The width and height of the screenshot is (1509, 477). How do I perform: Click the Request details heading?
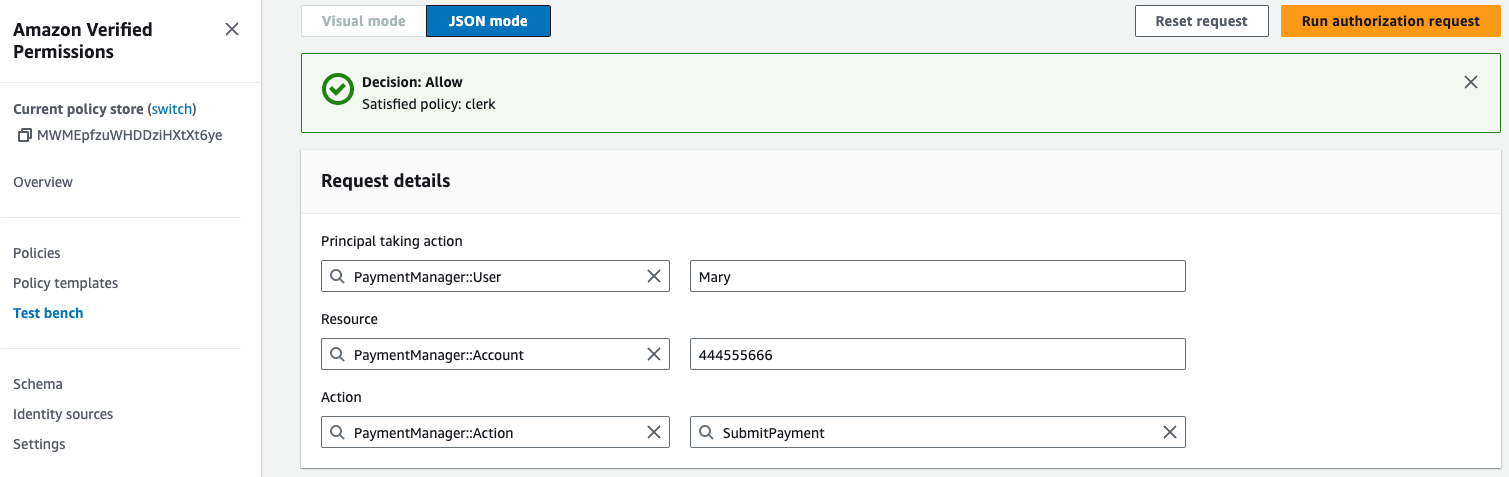[x=386, y=181]
